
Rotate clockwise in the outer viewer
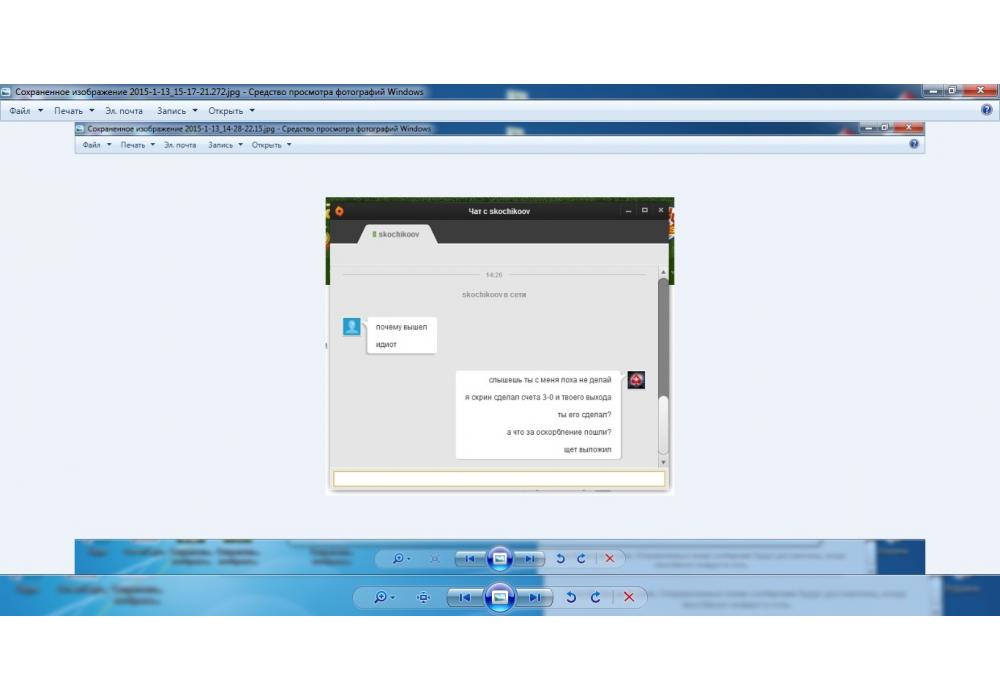(595, 597)
